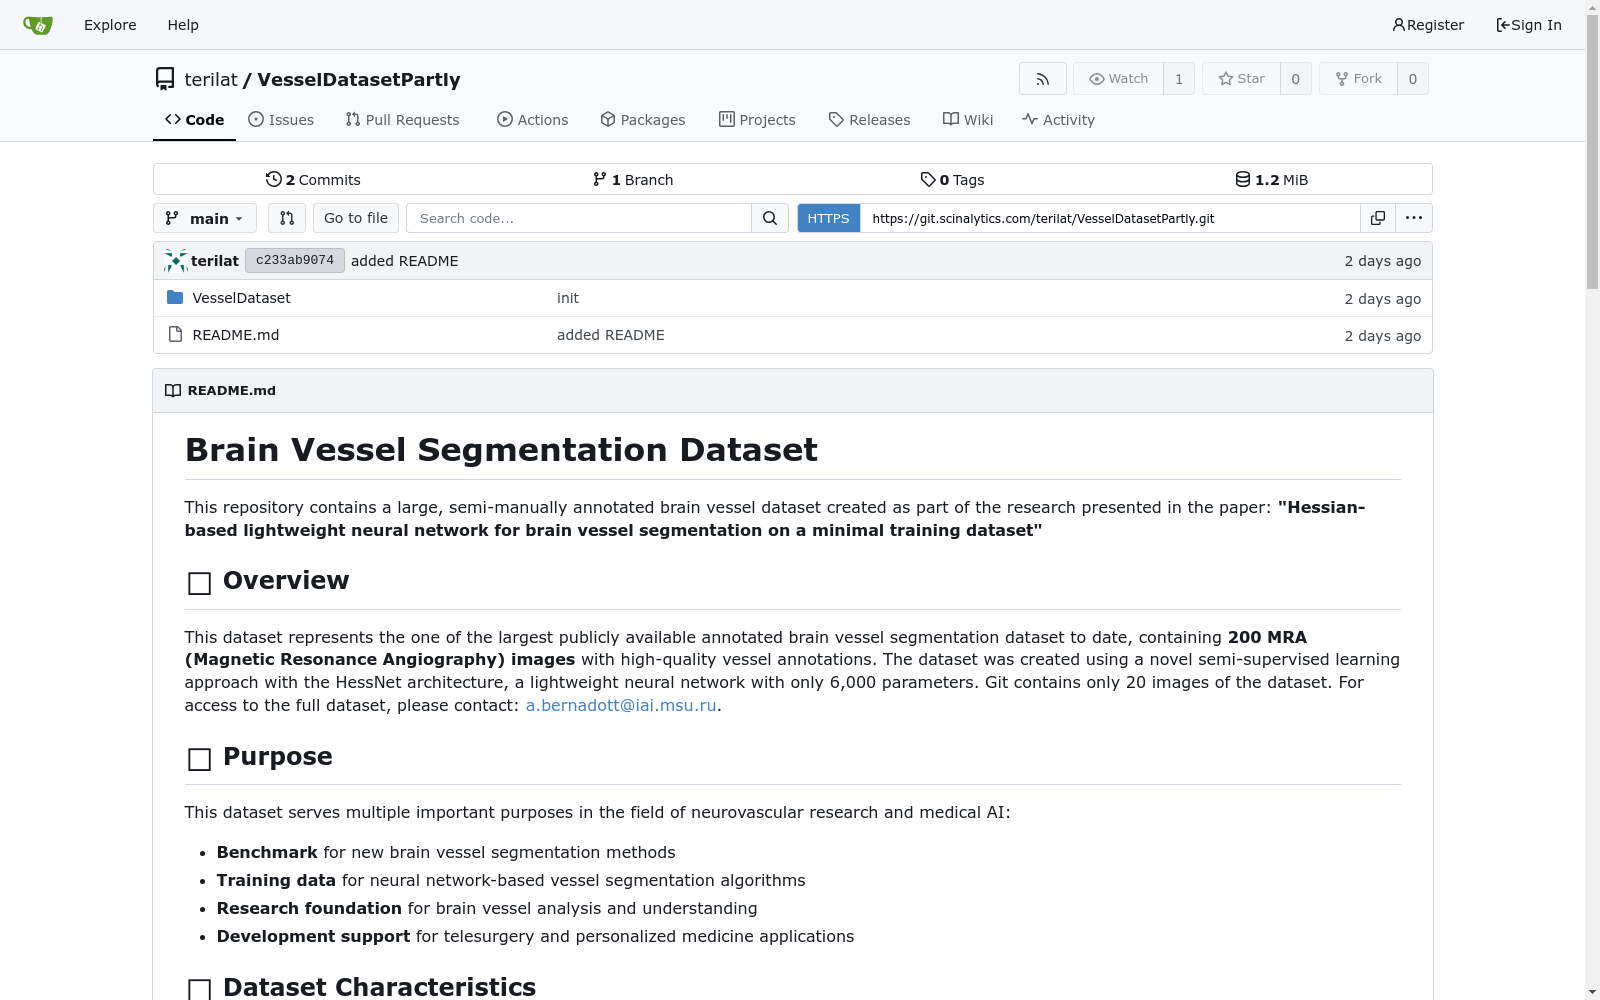Open the RSS feed icon button
The image size is (1600, 1000).
click(1042, 79)
